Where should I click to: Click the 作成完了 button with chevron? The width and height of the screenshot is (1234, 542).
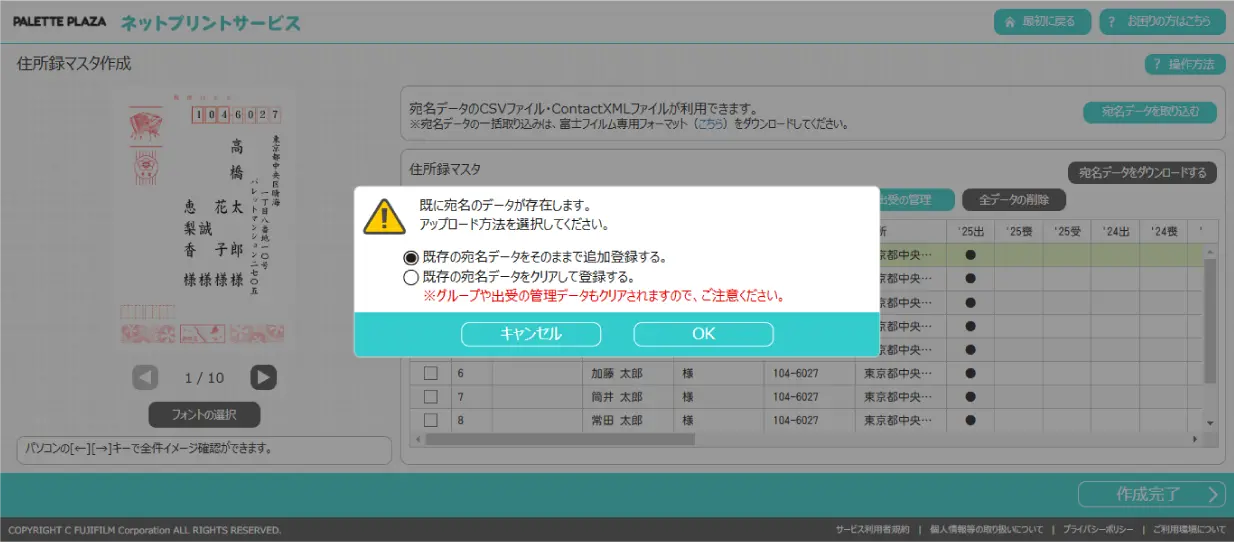[1151, 494]
